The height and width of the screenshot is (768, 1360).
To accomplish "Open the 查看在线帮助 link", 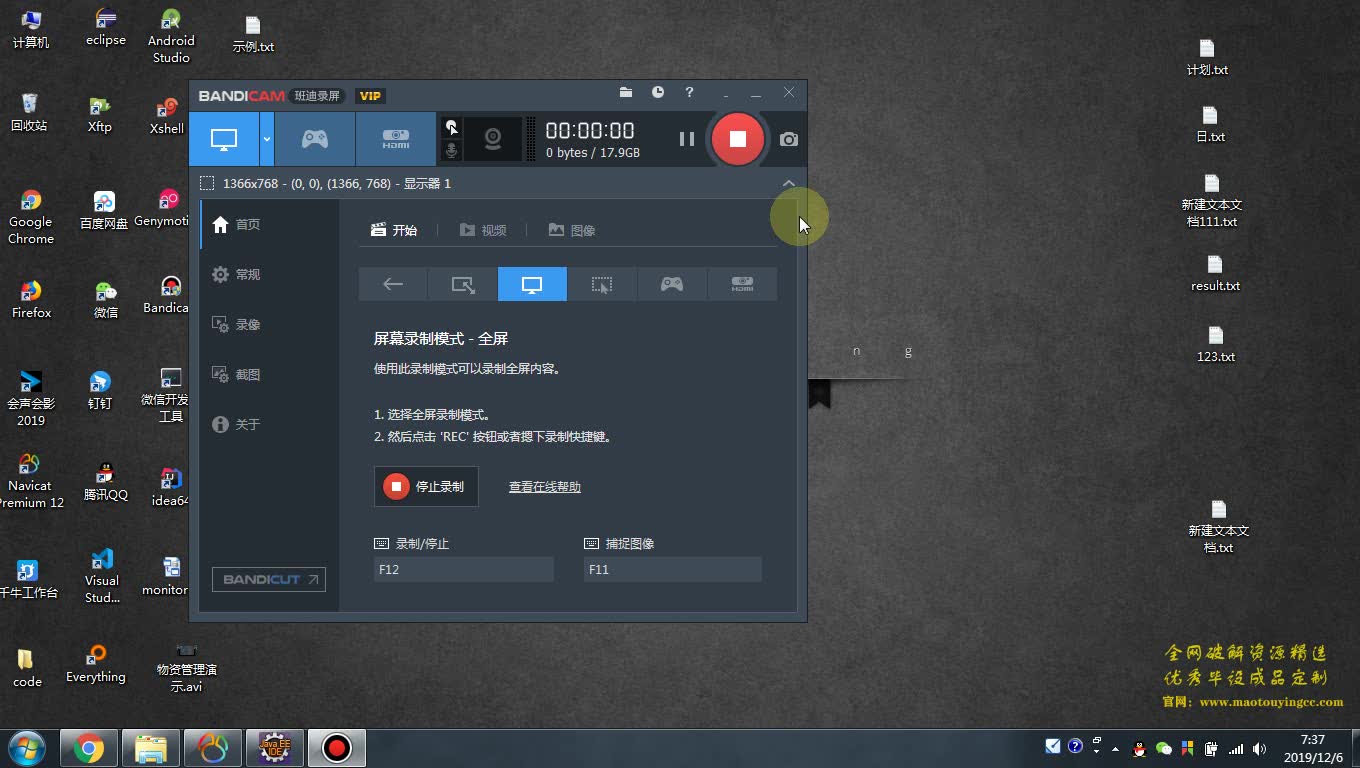I will (545, 487).
